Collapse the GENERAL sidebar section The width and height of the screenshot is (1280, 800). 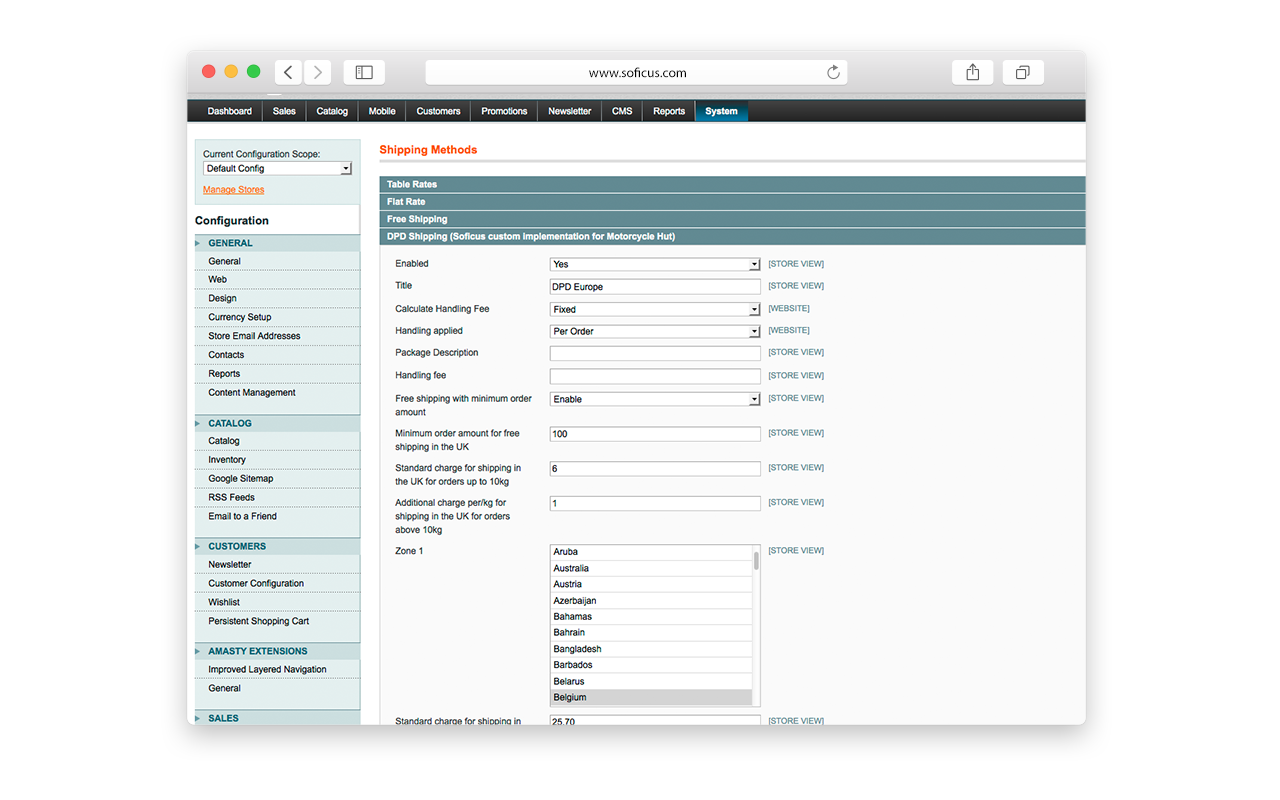click(x=277, y=243)
